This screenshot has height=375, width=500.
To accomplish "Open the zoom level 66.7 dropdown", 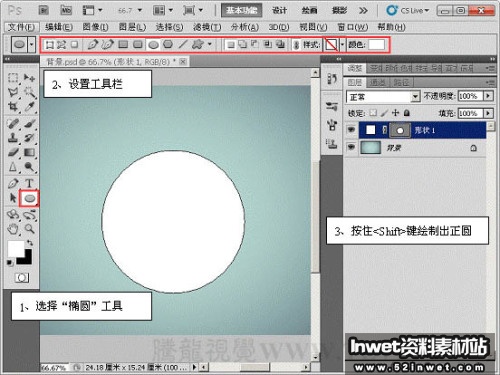I will [140, 11].
